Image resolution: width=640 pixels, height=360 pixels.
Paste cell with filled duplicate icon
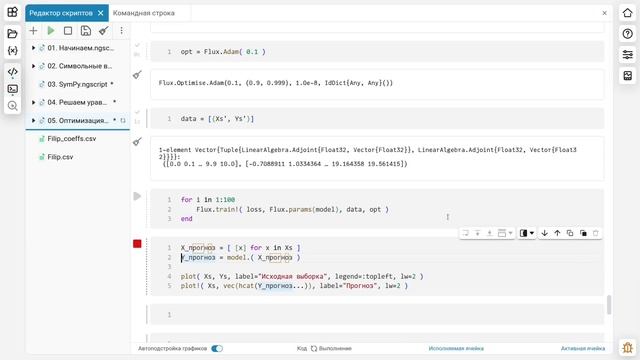tap(583, 233)
